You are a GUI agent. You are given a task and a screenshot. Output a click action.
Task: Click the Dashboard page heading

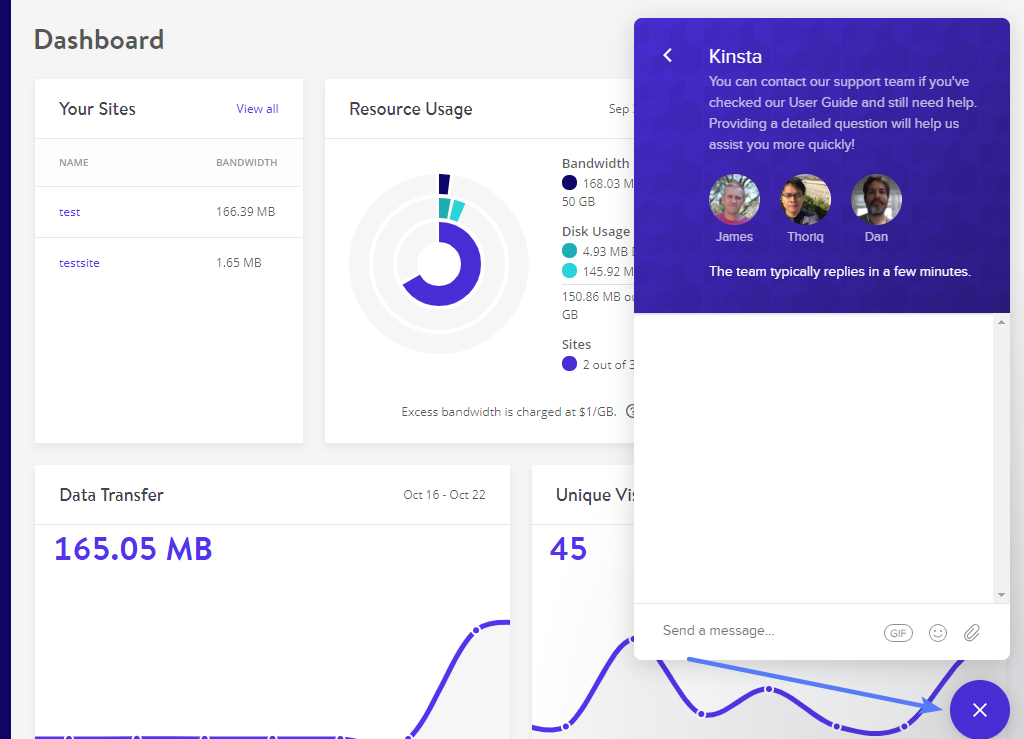coord(99,40)
